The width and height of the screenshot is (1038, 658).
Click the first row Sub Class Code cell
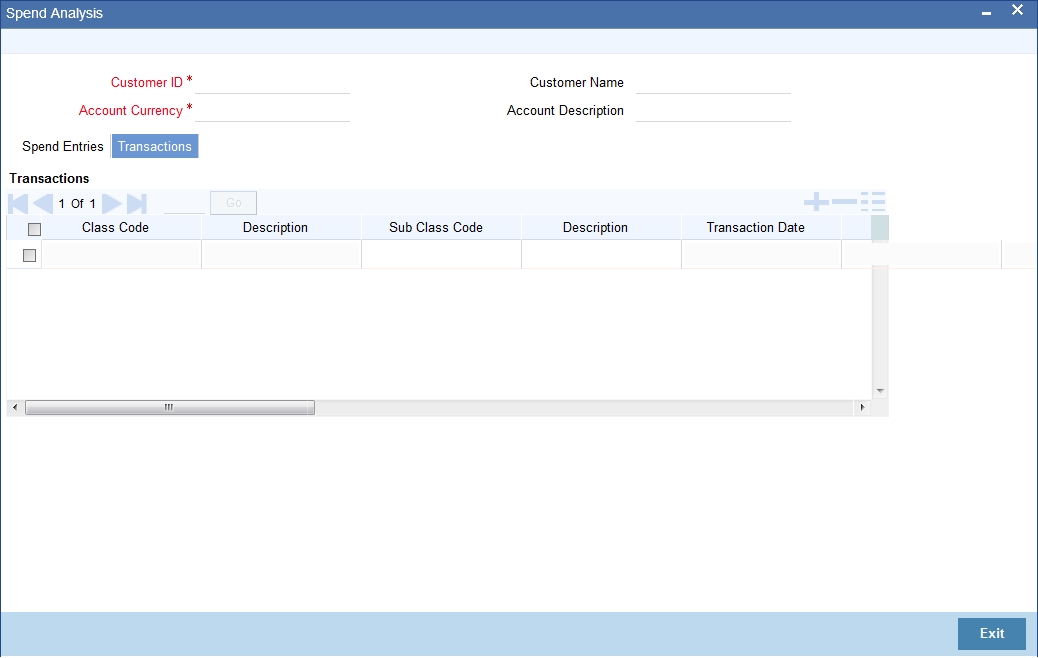442,255
